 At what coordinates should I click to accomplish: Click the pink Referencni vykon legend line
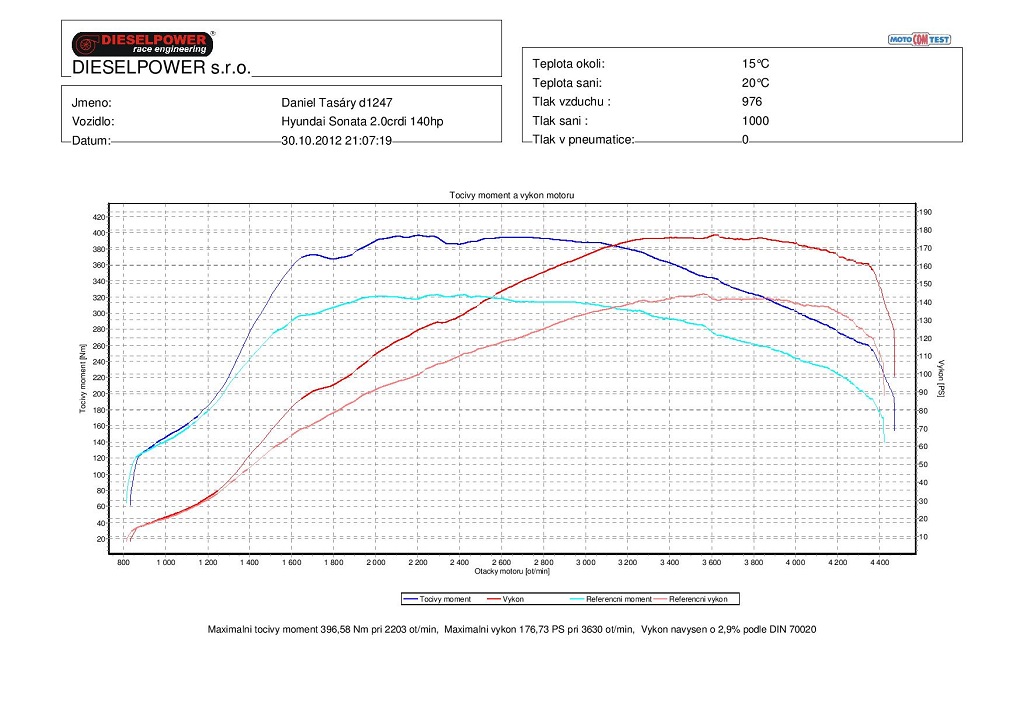click(660, 599)
